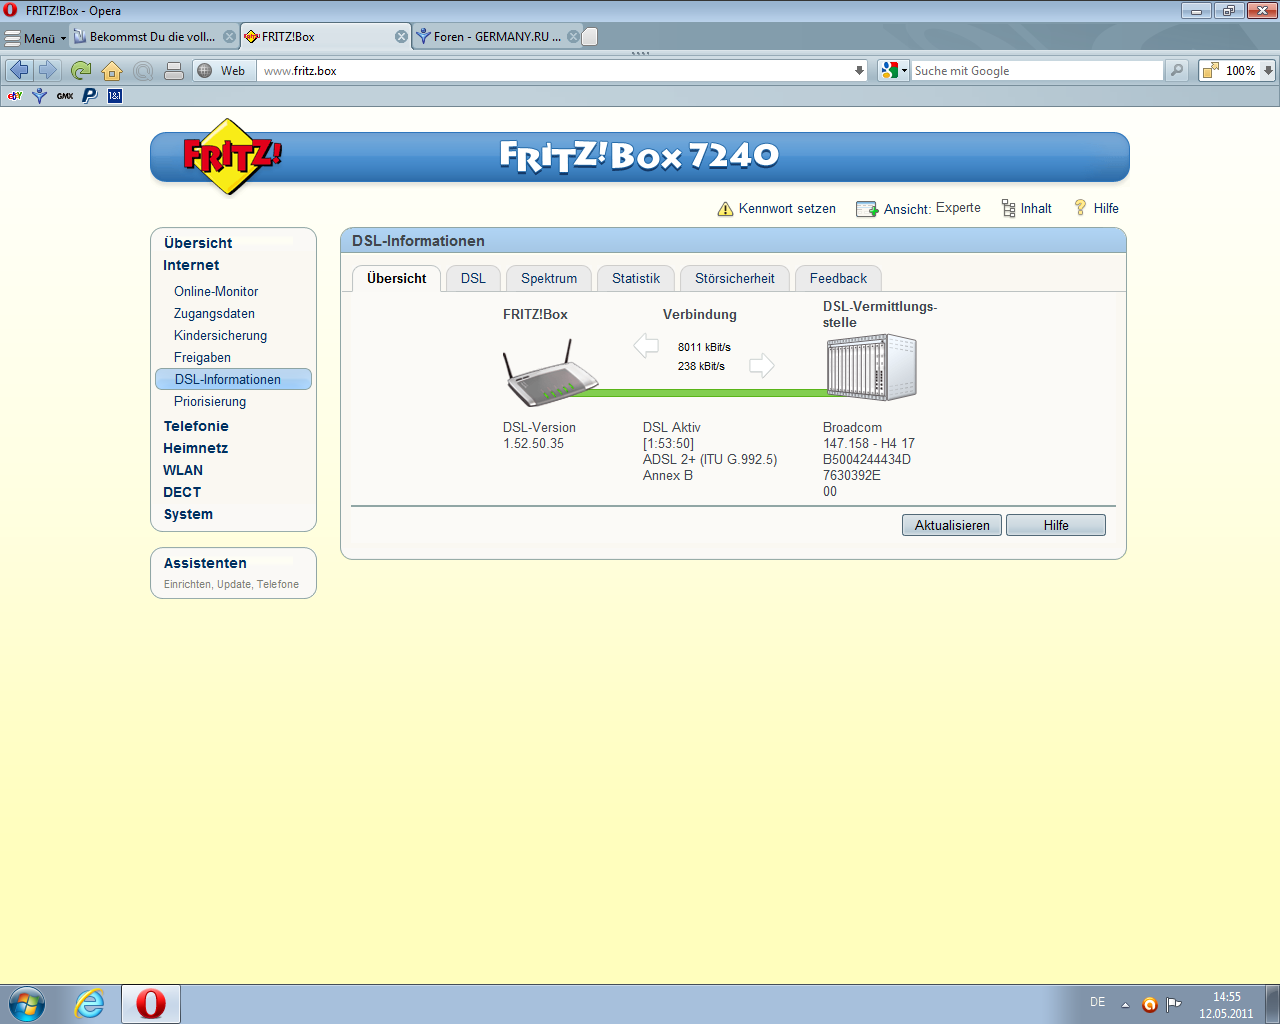Open the Störsicherheit tab
This screenshot has width=1280, height=1024.
pyautogui.click(x=735, y=279)
